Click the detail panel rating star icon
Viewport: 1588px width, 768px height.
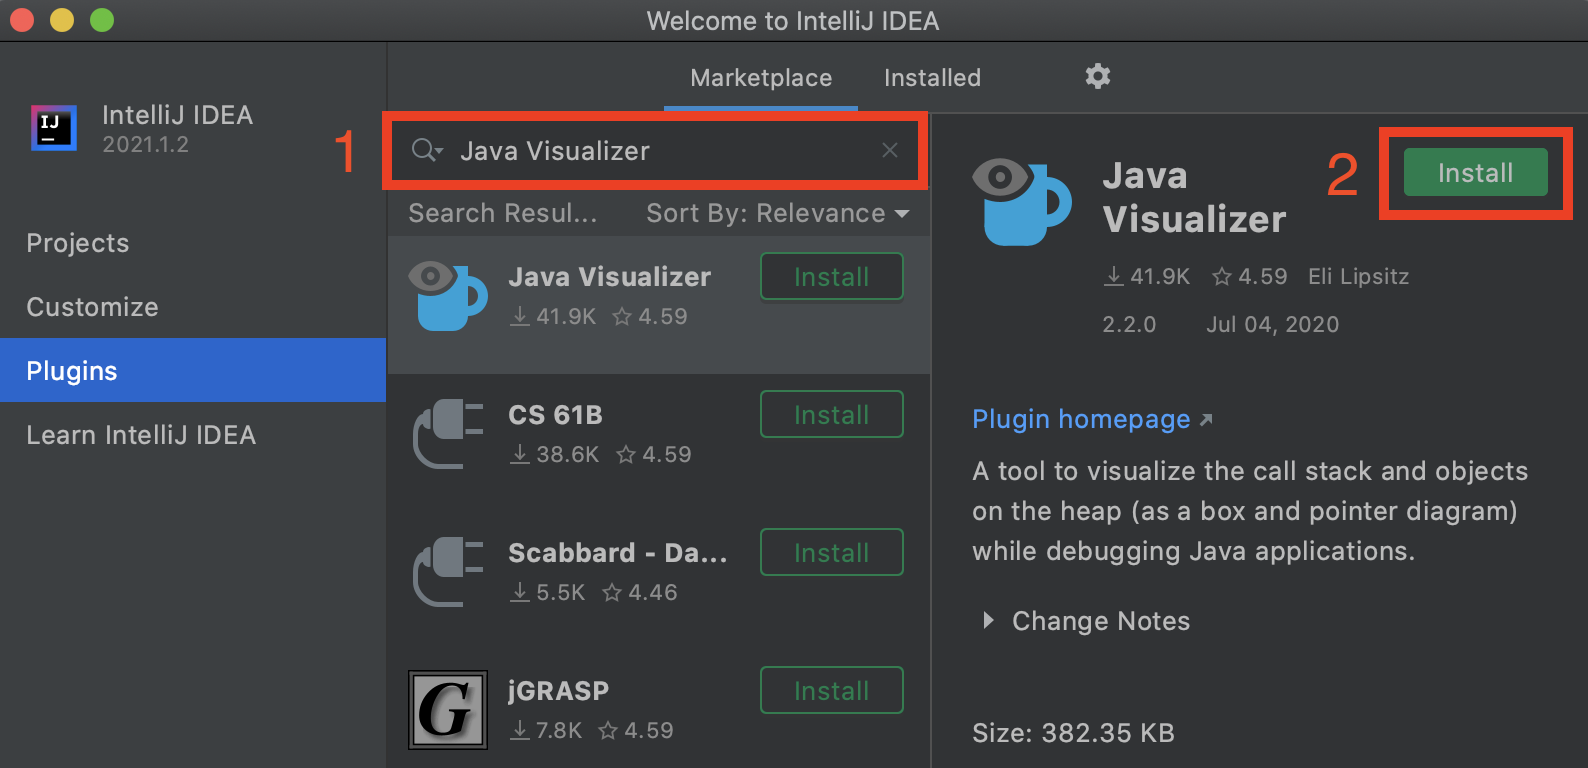(x=1221, y=276)
